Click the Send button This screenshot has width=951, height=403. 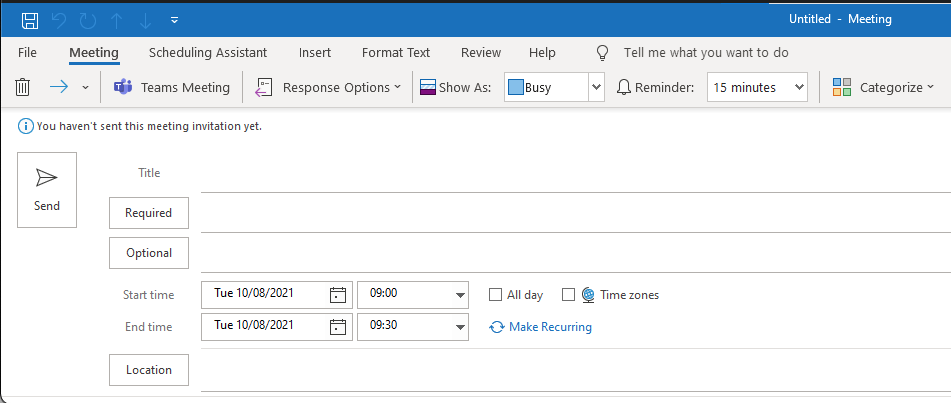pos(47,190)
